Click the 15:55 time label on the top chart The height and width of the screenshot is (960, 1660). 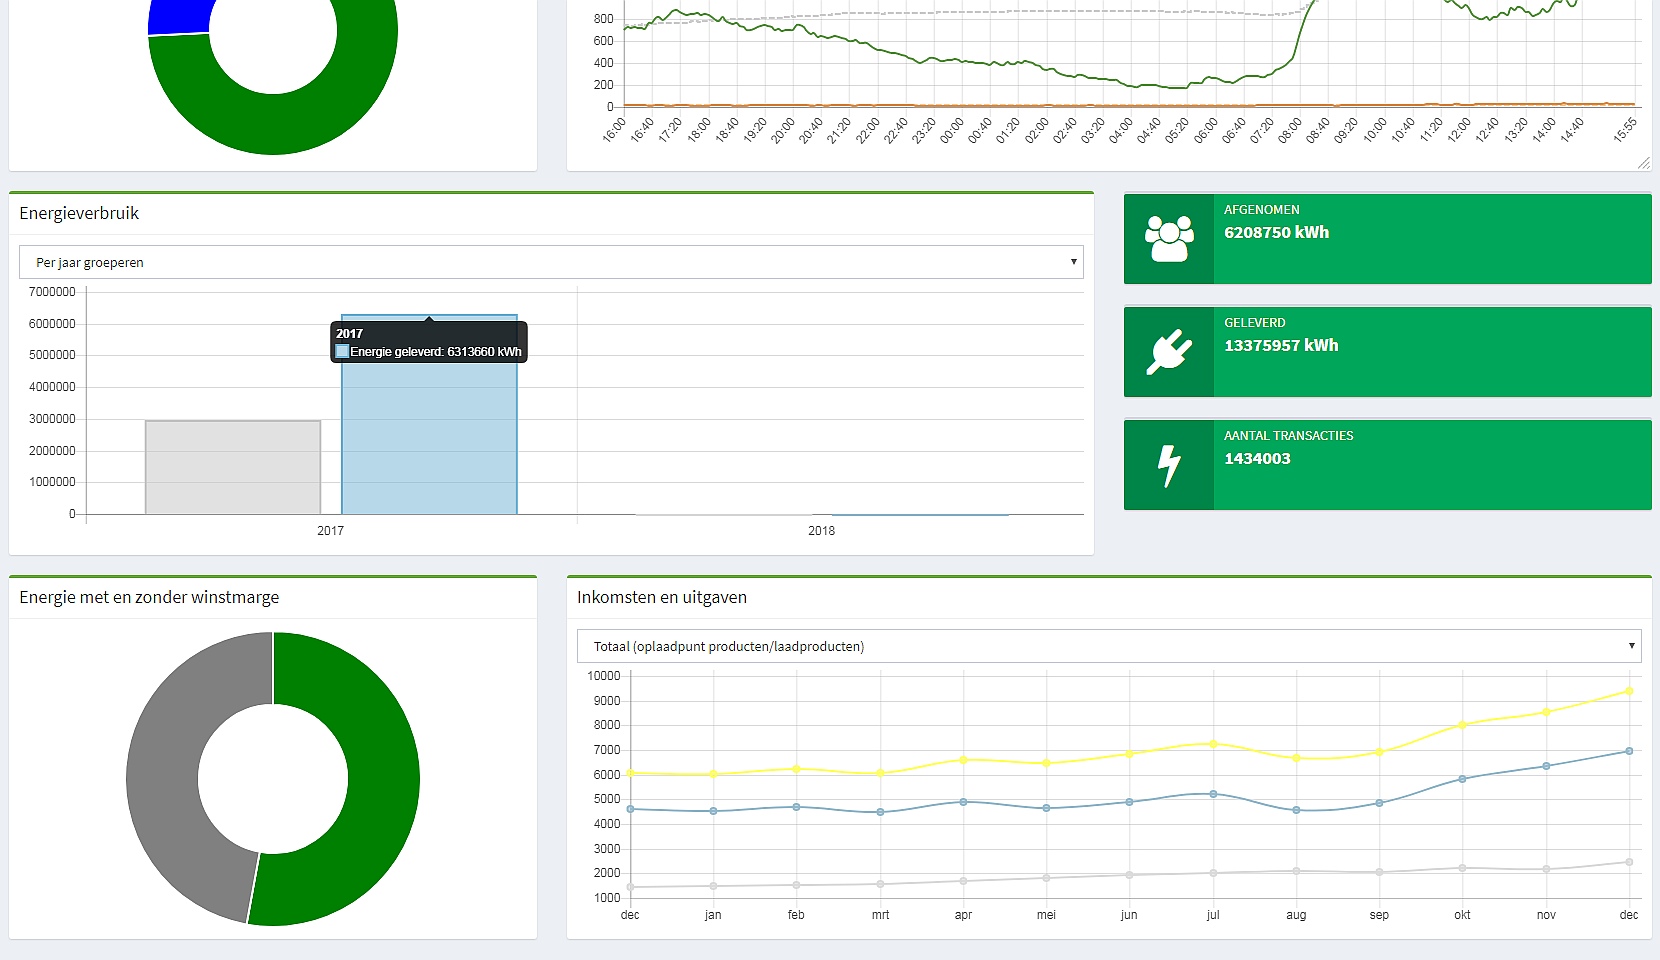pos(1625,130)
